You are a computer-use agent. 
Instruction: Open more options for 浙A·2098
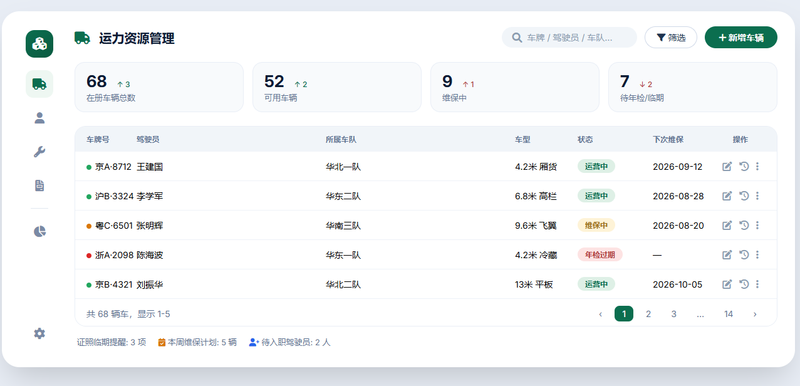pyautogui.click(x=757, y=254)
